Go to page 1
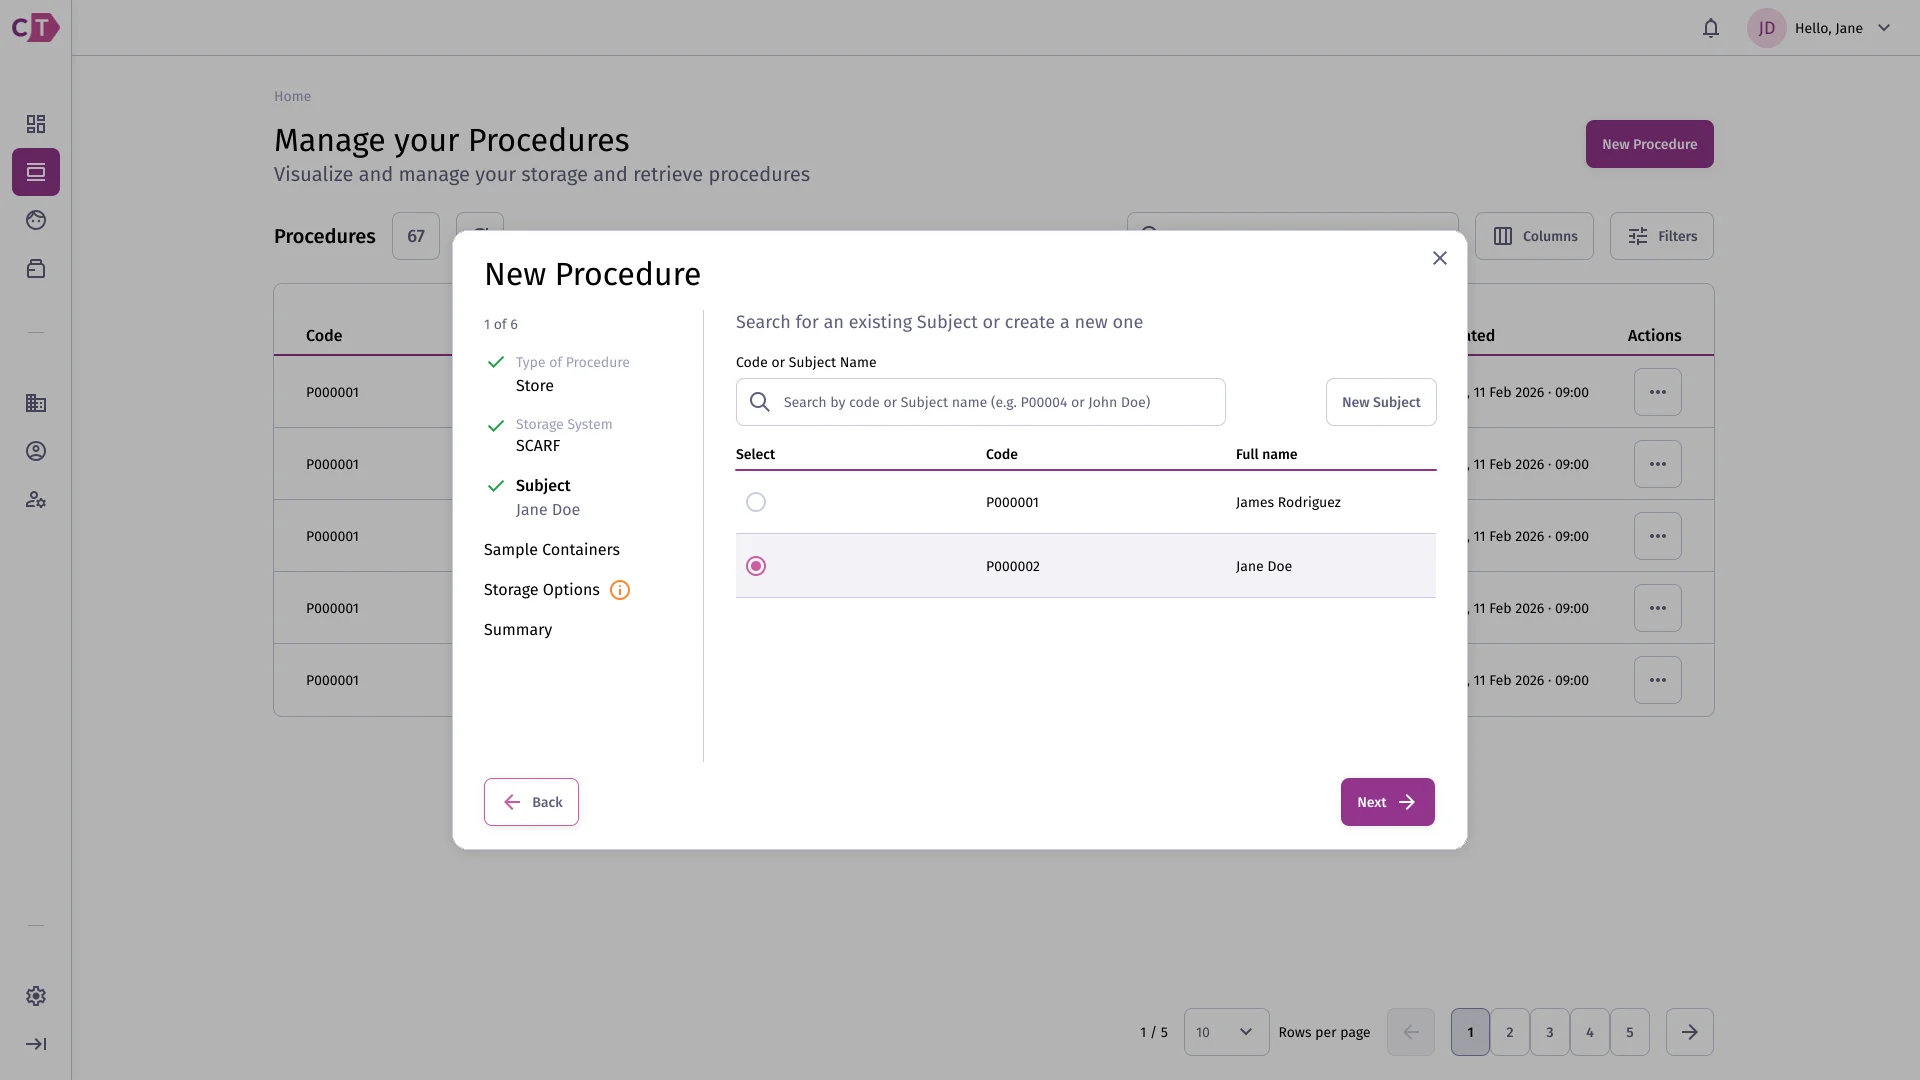The width and height of the screenshot is (1920, 1080). (x=1470, y=1032)
